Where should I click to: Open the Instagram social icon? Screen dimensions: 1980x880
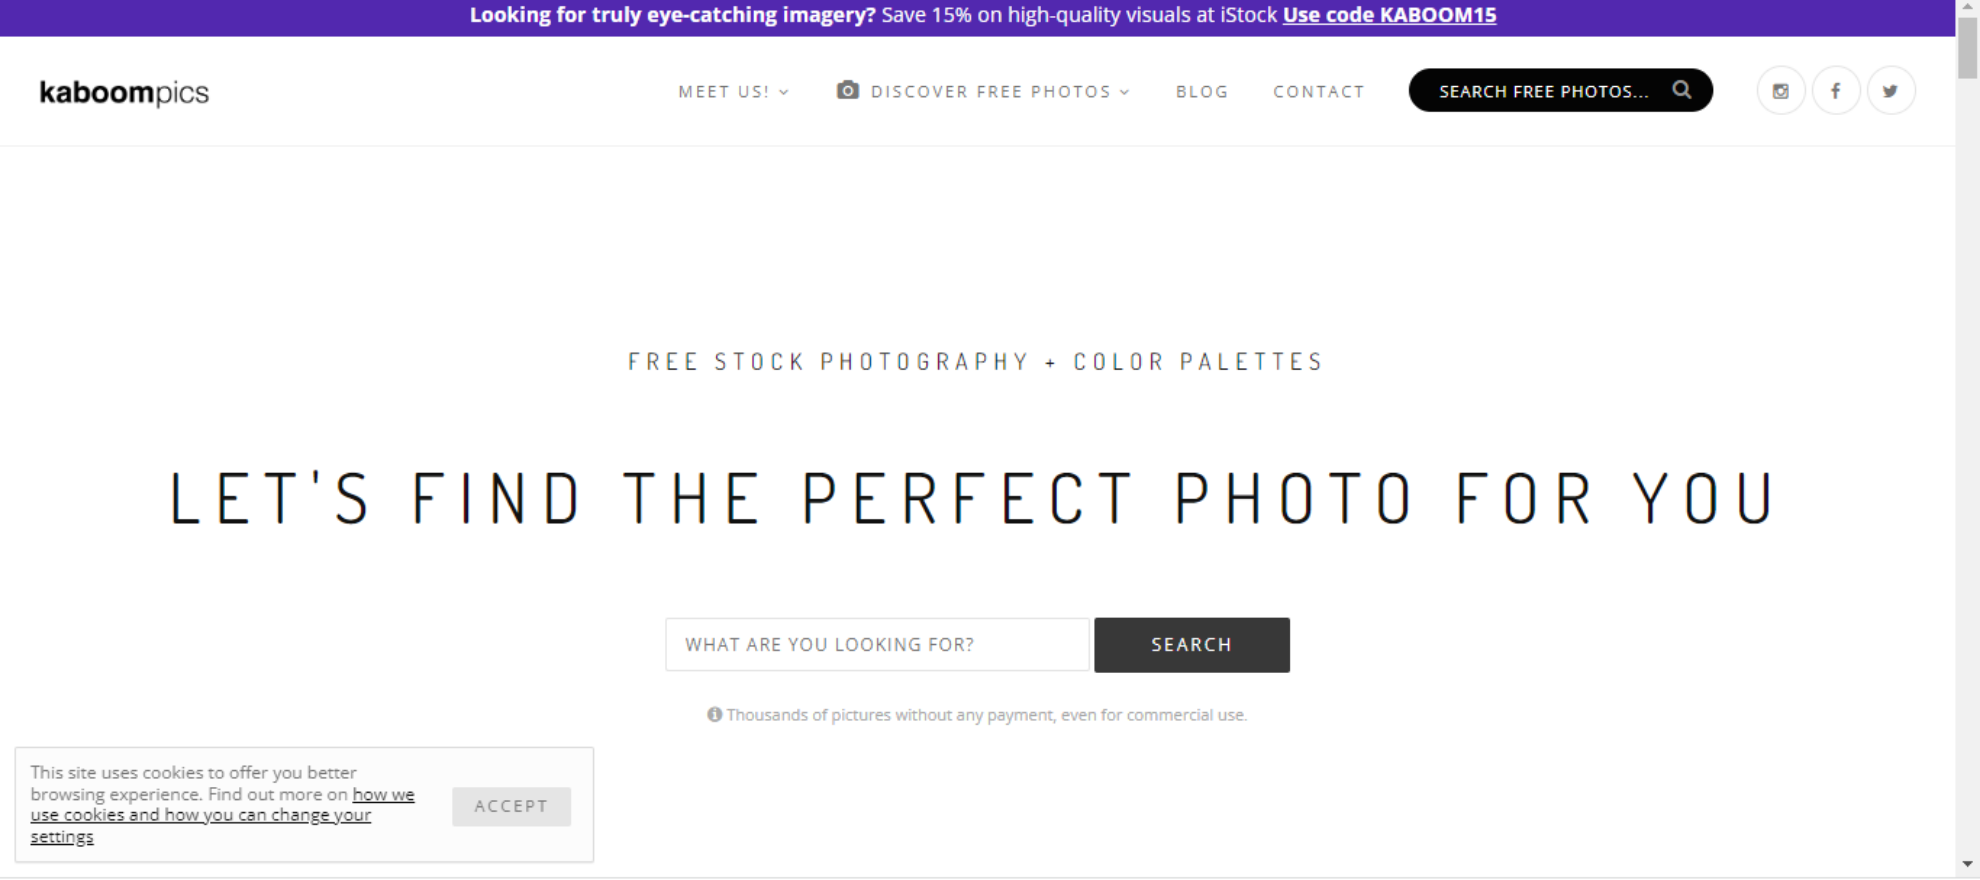pyautogui.click(x=1781, y=91)
